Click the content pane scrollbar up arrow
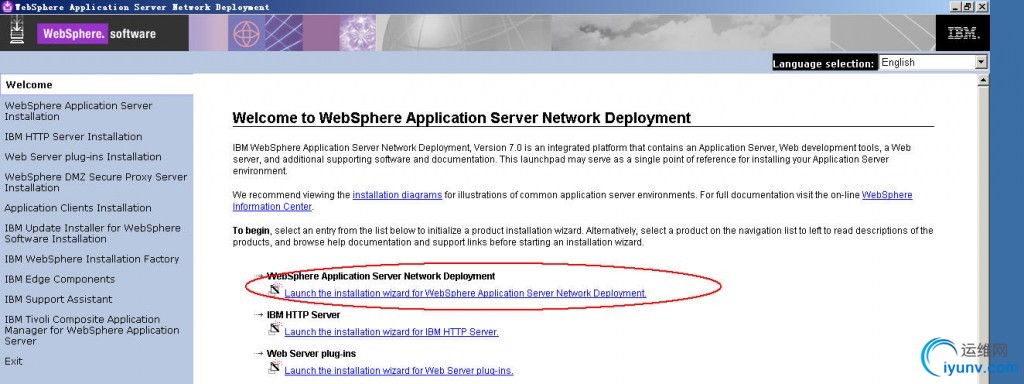 click(983, 81)
